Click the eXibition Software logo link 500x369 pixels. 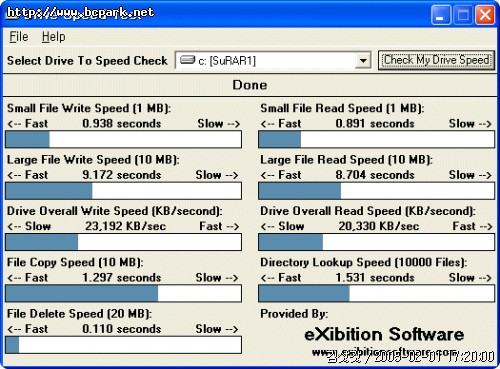(384, 334)
